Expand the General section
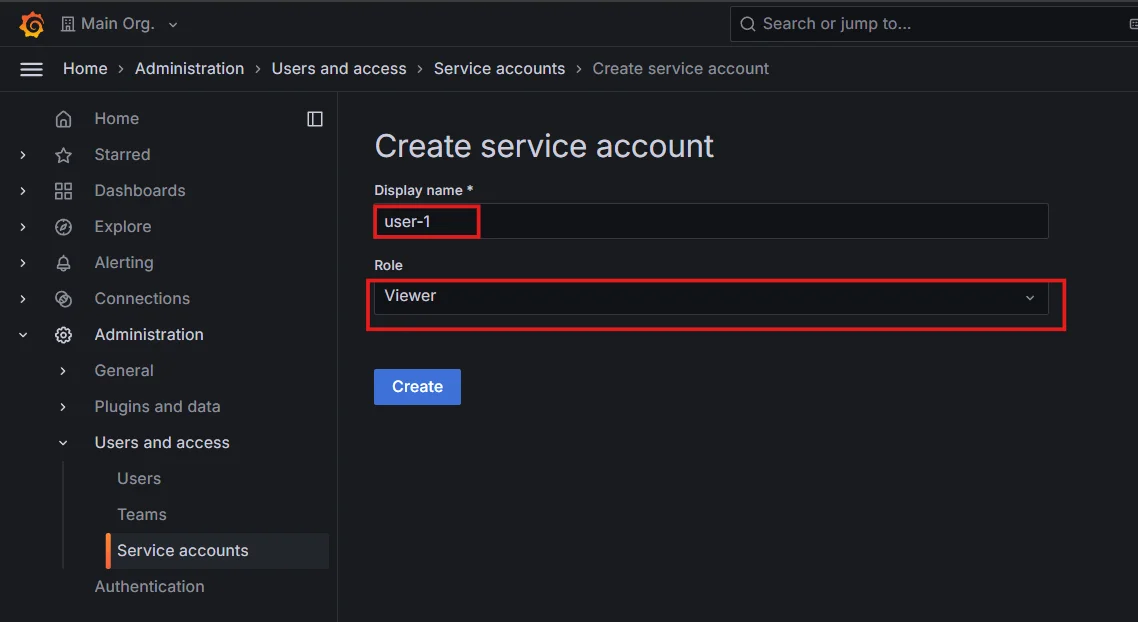The image size is (1138, 622). coord(62,370)
